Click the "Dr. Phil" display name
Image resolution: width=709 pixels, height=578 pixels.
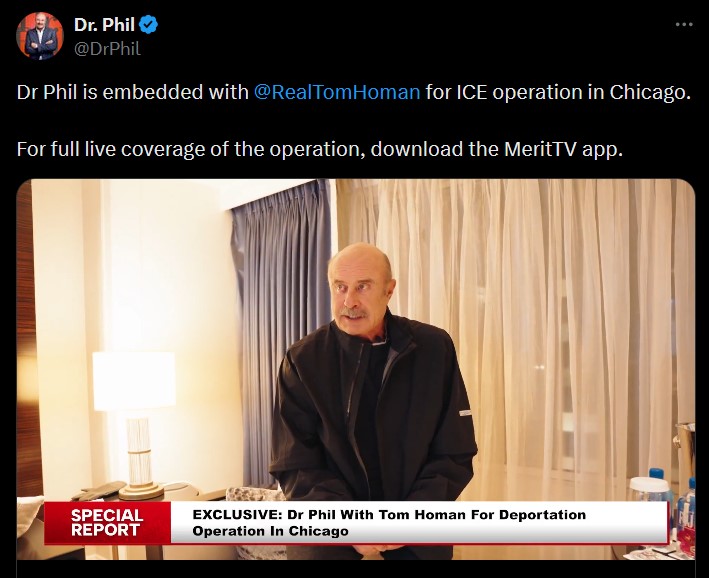(x=104, y=24)
